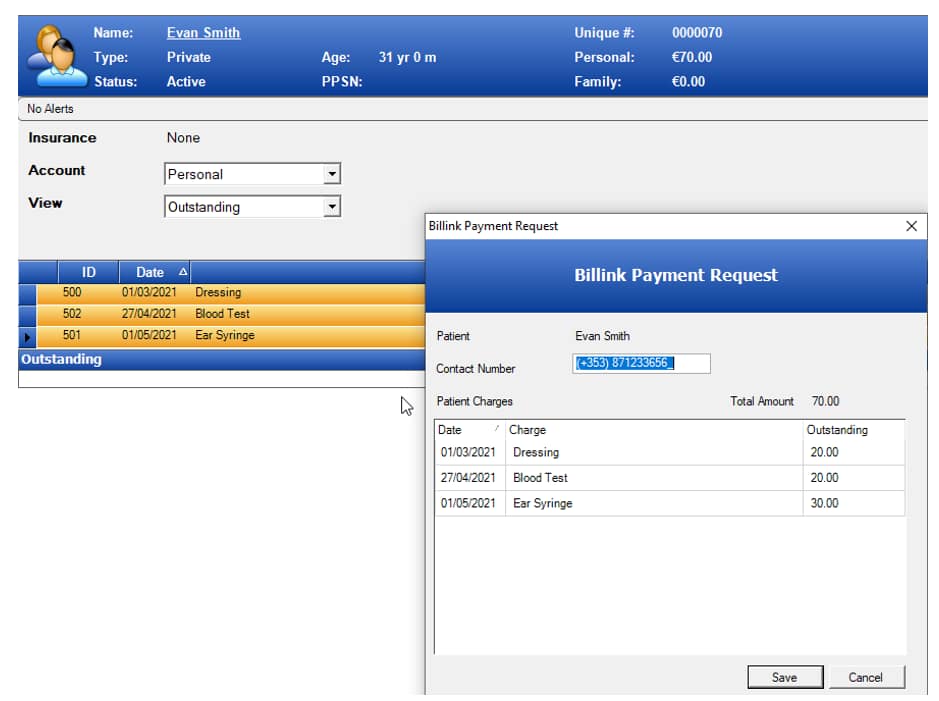Viewport: 939px width, 701px height.
Task: Select the Dressing charge of 20.00
Action: click(650, 452)
